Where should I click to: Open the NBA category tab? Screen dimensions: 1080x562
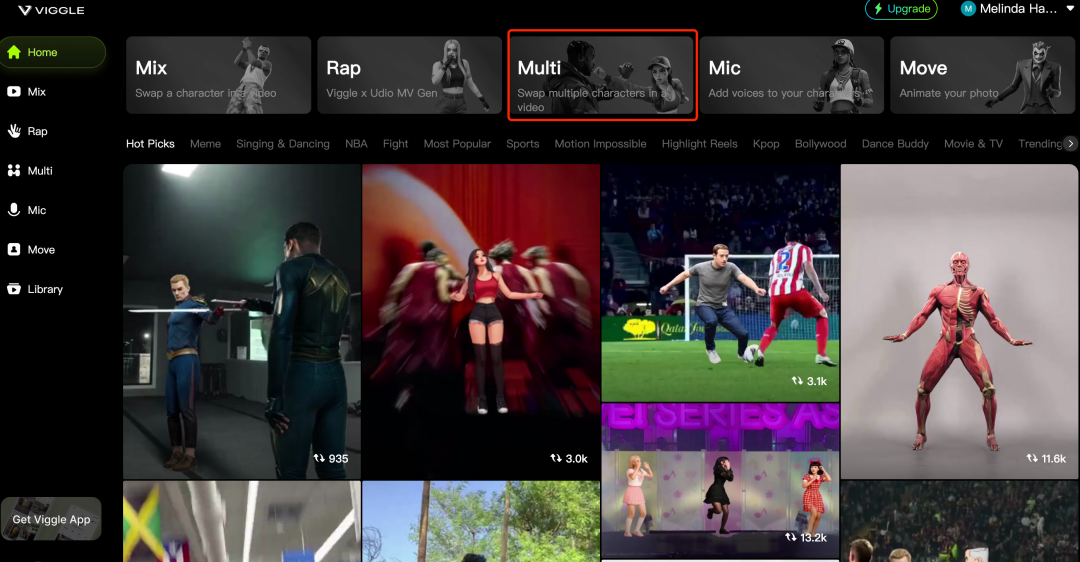point(356,143)
